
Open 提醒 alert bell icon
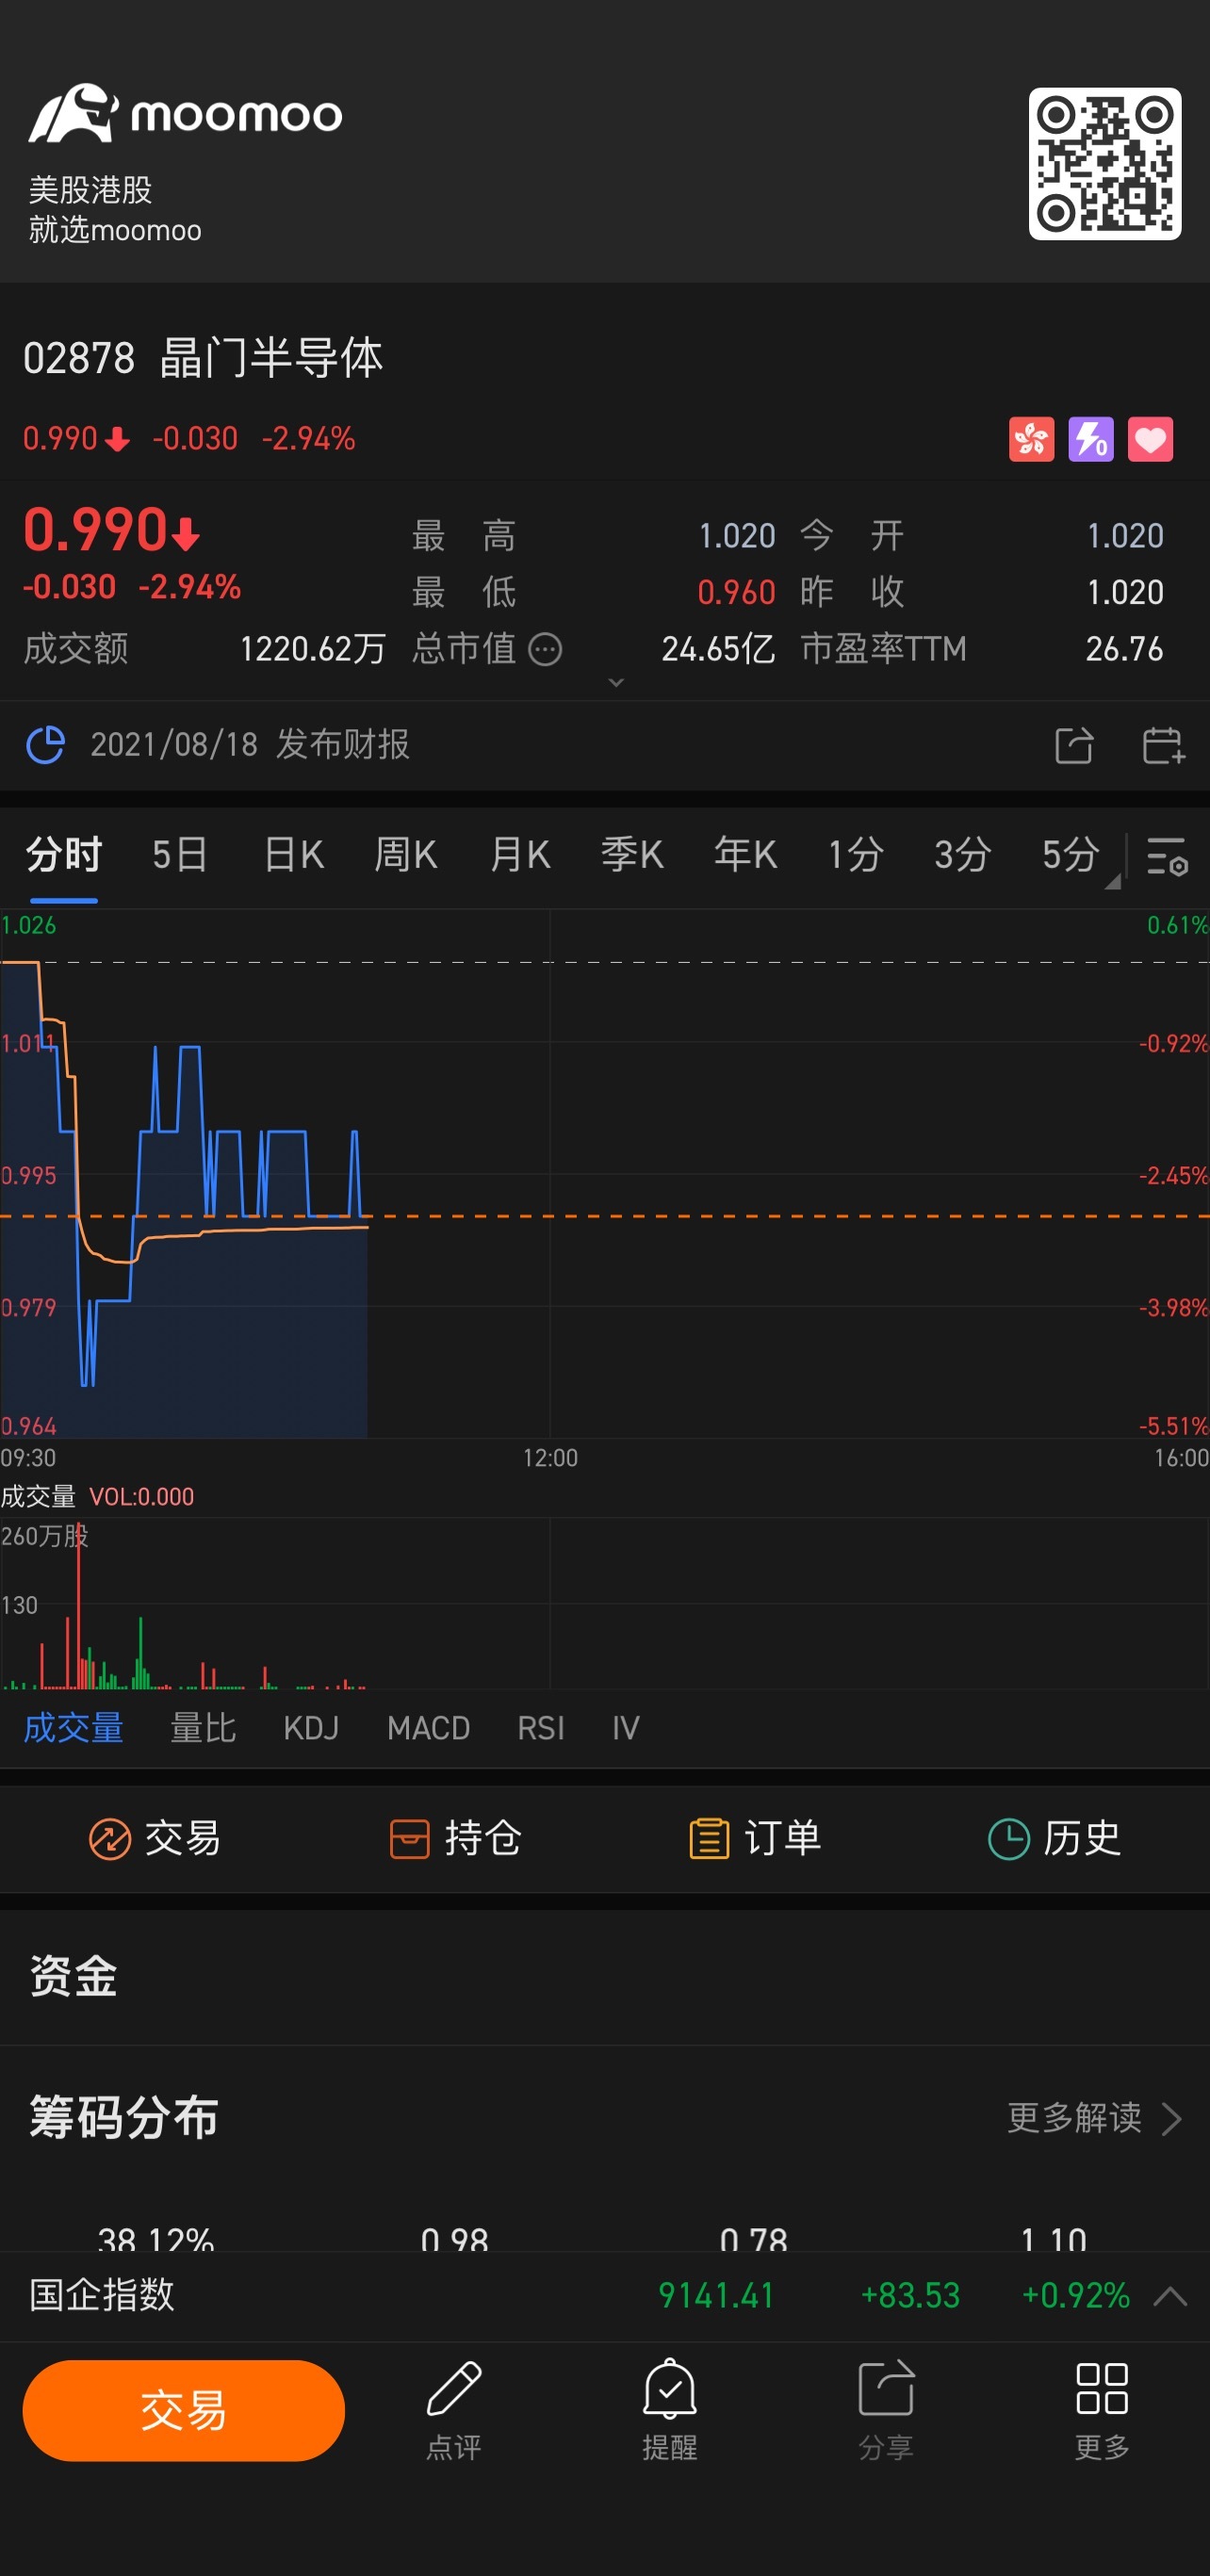coord(669,2410)
